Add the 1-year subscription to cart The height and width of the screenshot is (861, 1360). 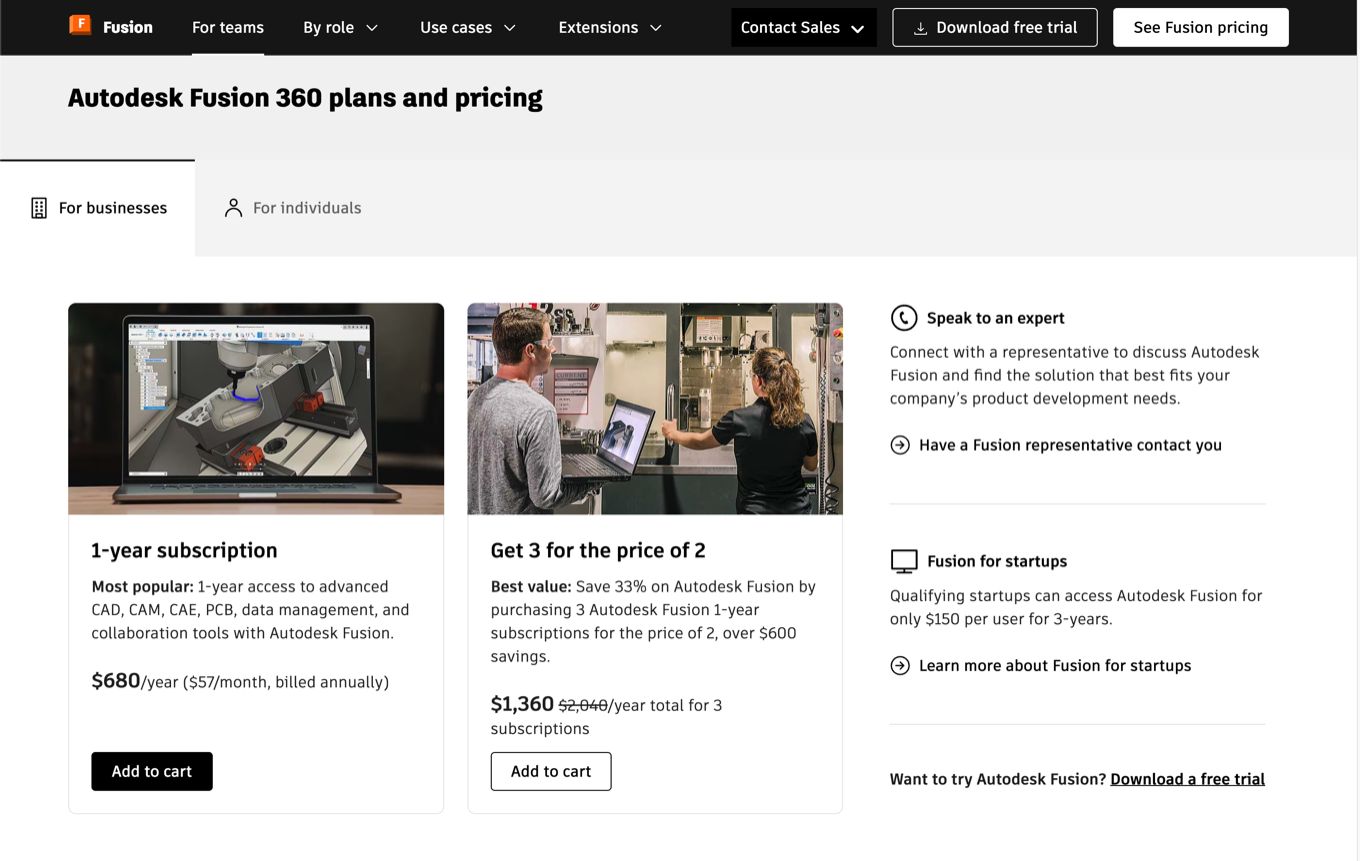click(152, 771)
